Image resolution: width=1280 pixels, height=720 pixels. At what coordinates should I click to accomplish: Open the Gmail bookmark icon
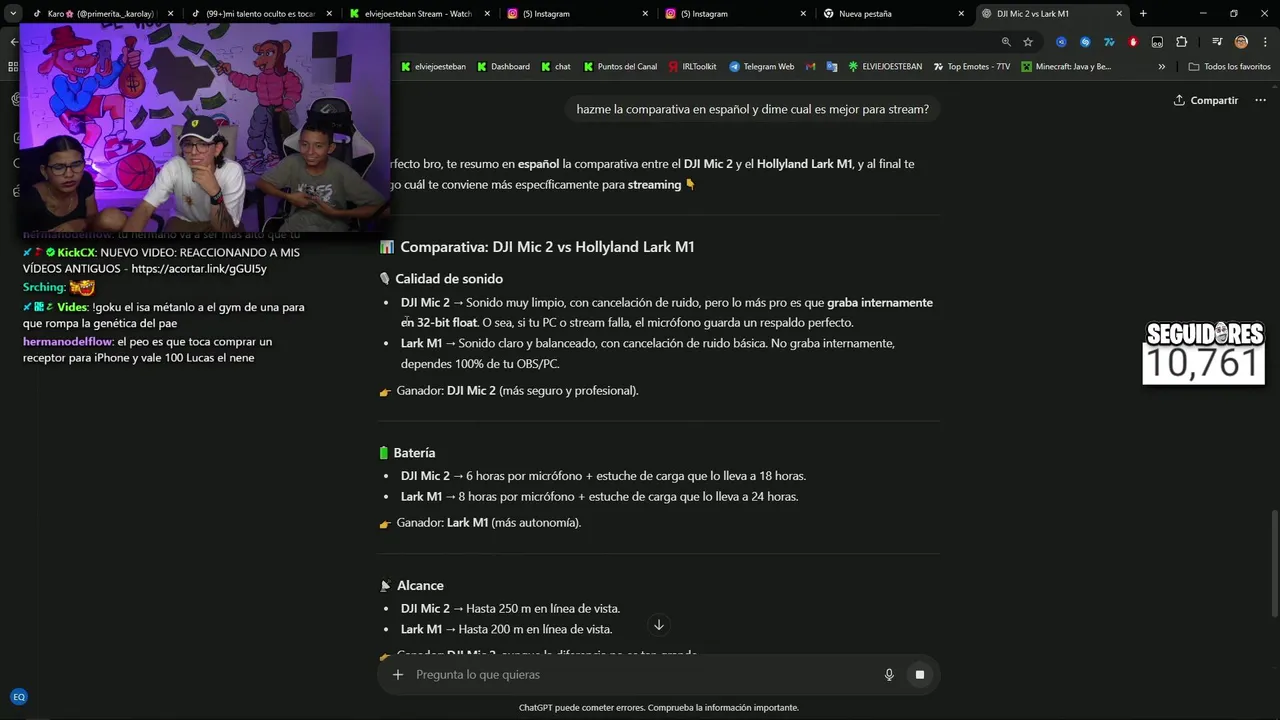(810, 67)
